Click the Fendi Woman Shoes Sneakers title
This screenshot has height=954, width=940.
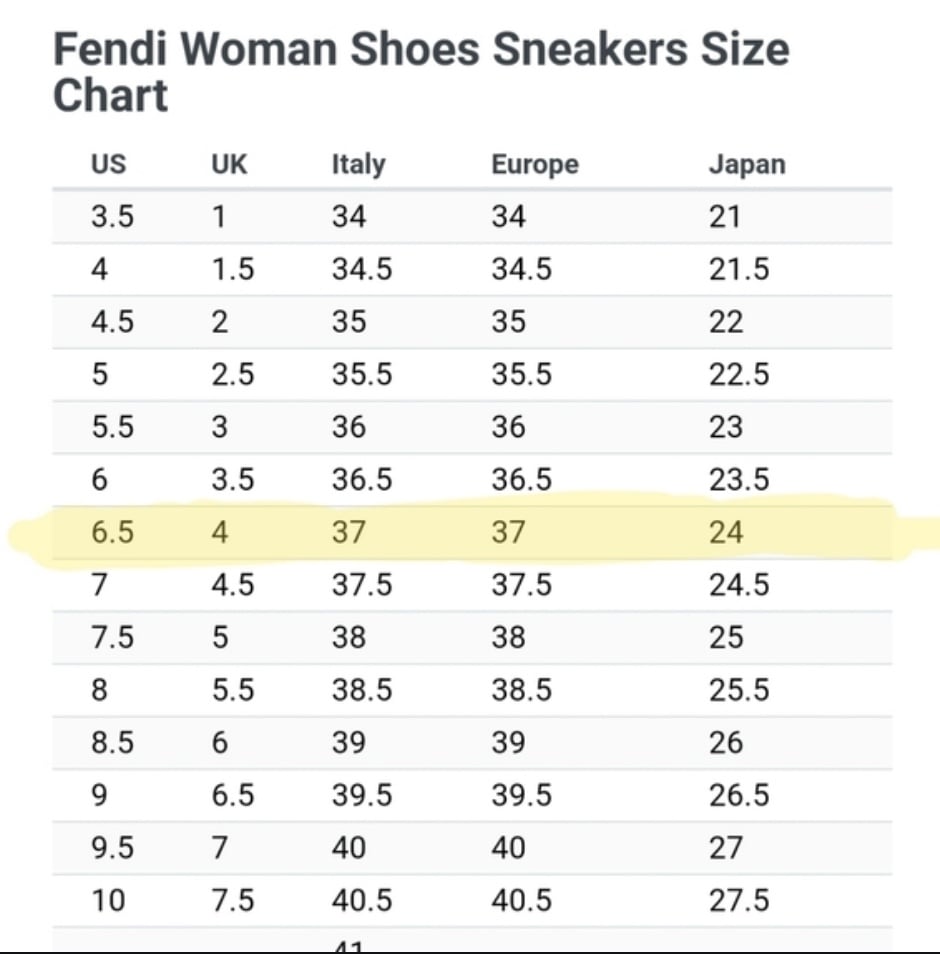421,72
